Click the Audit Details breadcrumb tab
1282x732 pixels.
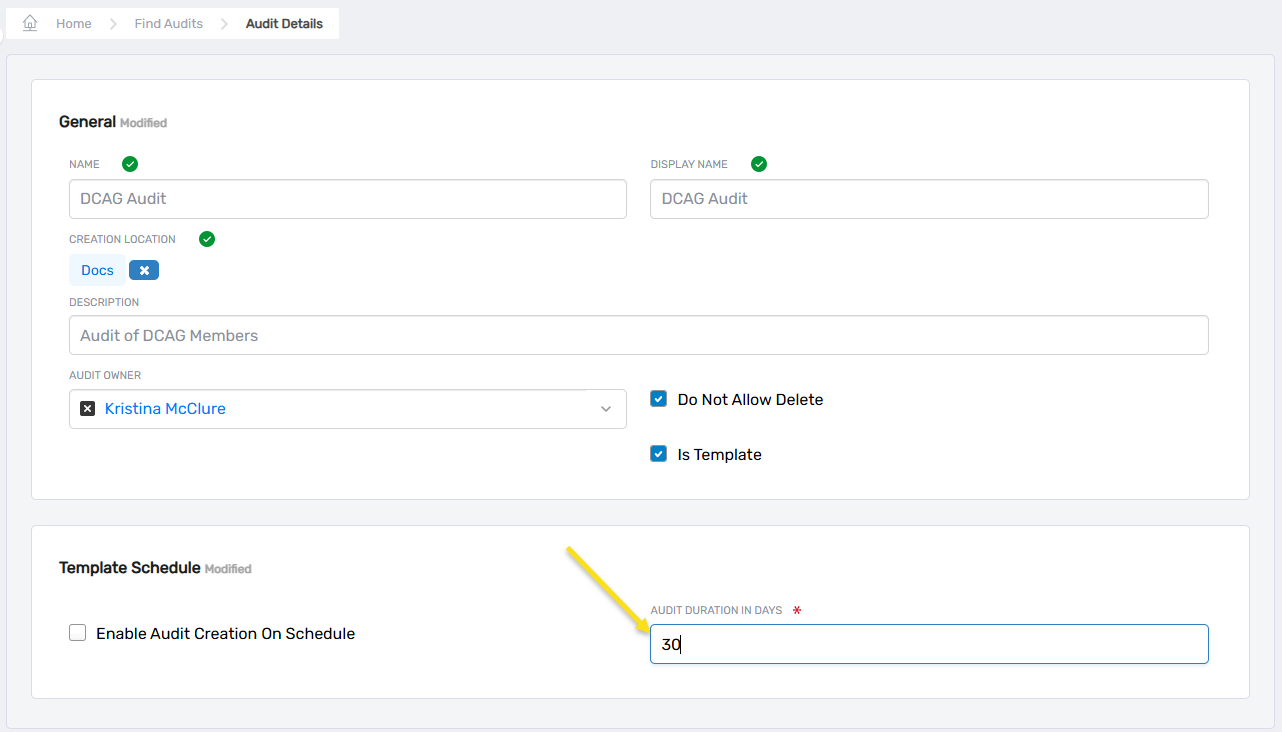pyautogui.click(x=284, y=24)
